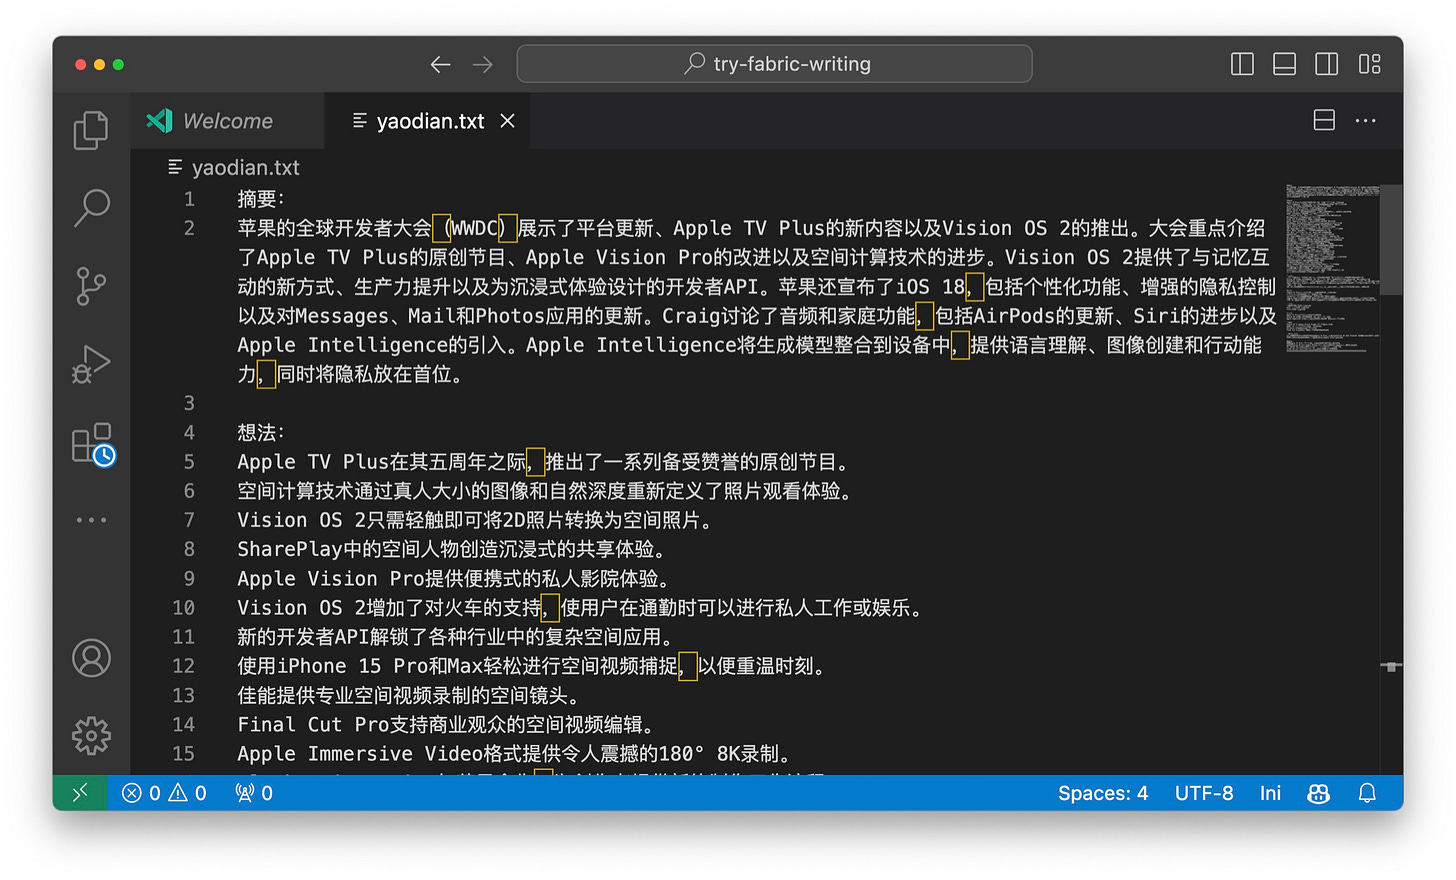Open the Explorer view in the activity bar
This screenshot has width=1456, height=880.
coord(91,130)
